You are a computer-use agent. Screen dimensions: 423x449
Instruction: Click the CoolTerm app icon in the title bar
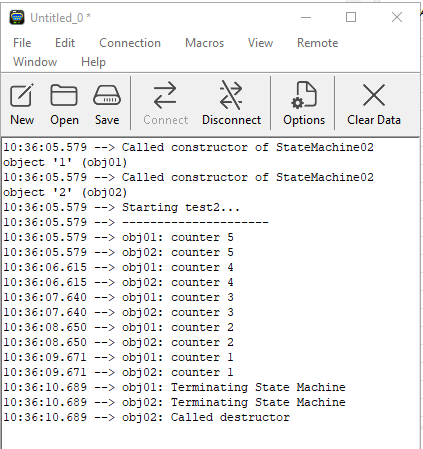coord(17,17)
